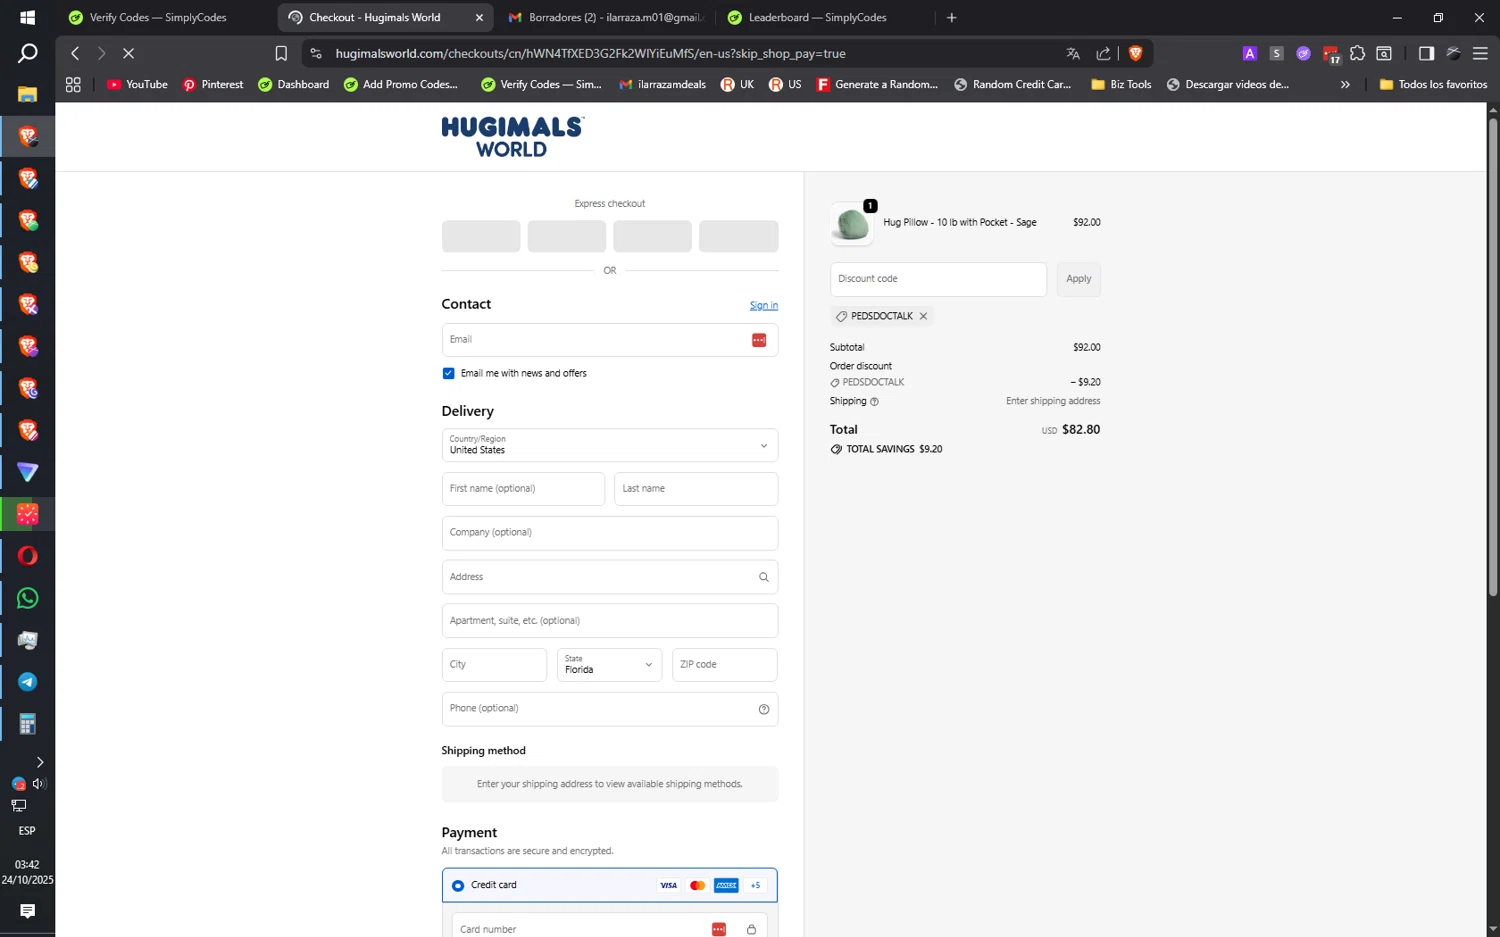This screenshot has height=937, width=1500.
Task: Focus the Discount code field
Action: 938,279
